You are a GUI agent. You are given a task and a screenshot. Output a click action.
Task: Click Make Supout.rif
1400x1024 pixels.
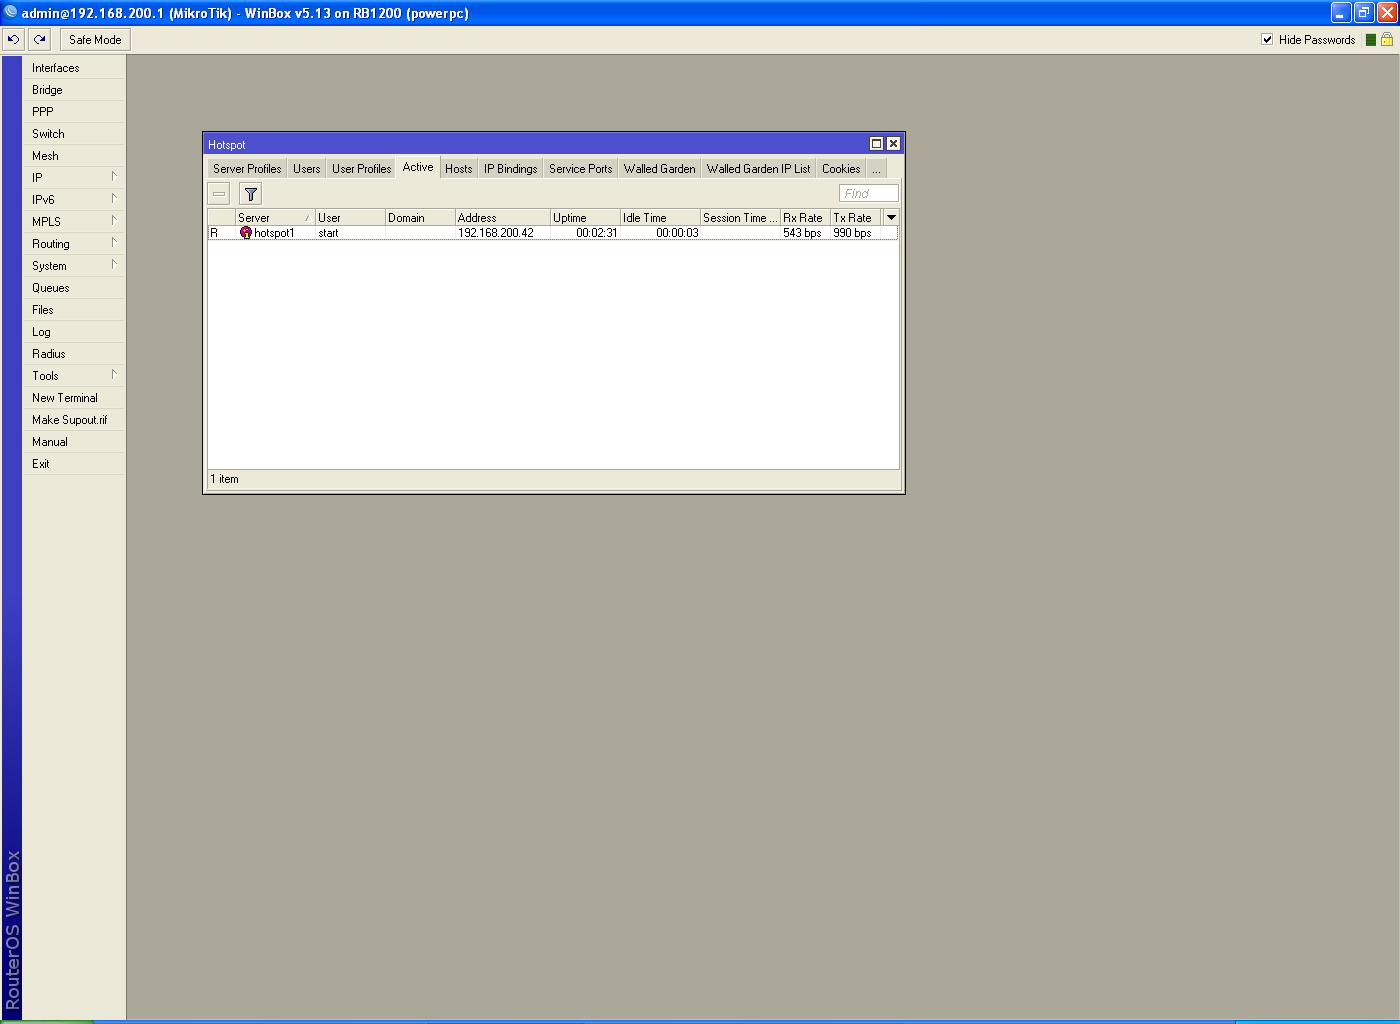point(74,420)
